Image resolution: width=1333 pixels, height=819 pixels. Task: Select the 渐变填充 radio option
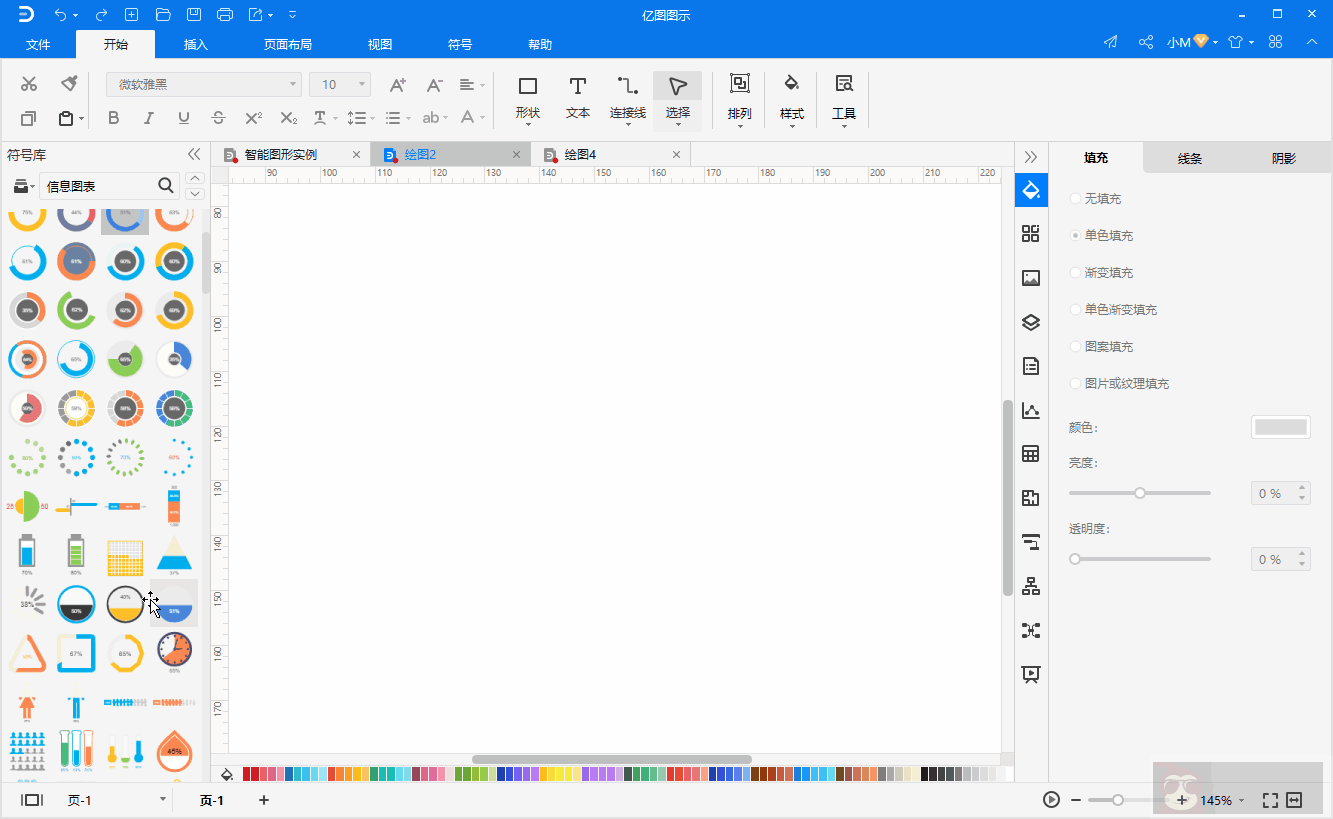coord(1076,273)
